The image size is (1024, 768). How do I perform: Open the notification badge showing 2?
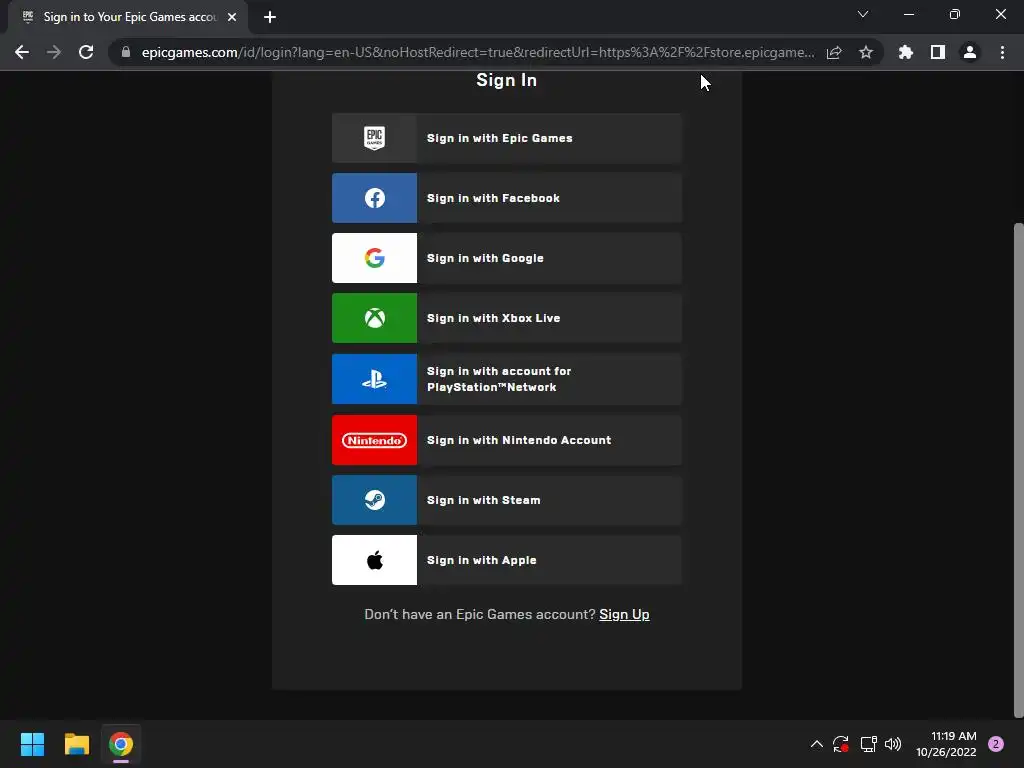tap(995, 744)
